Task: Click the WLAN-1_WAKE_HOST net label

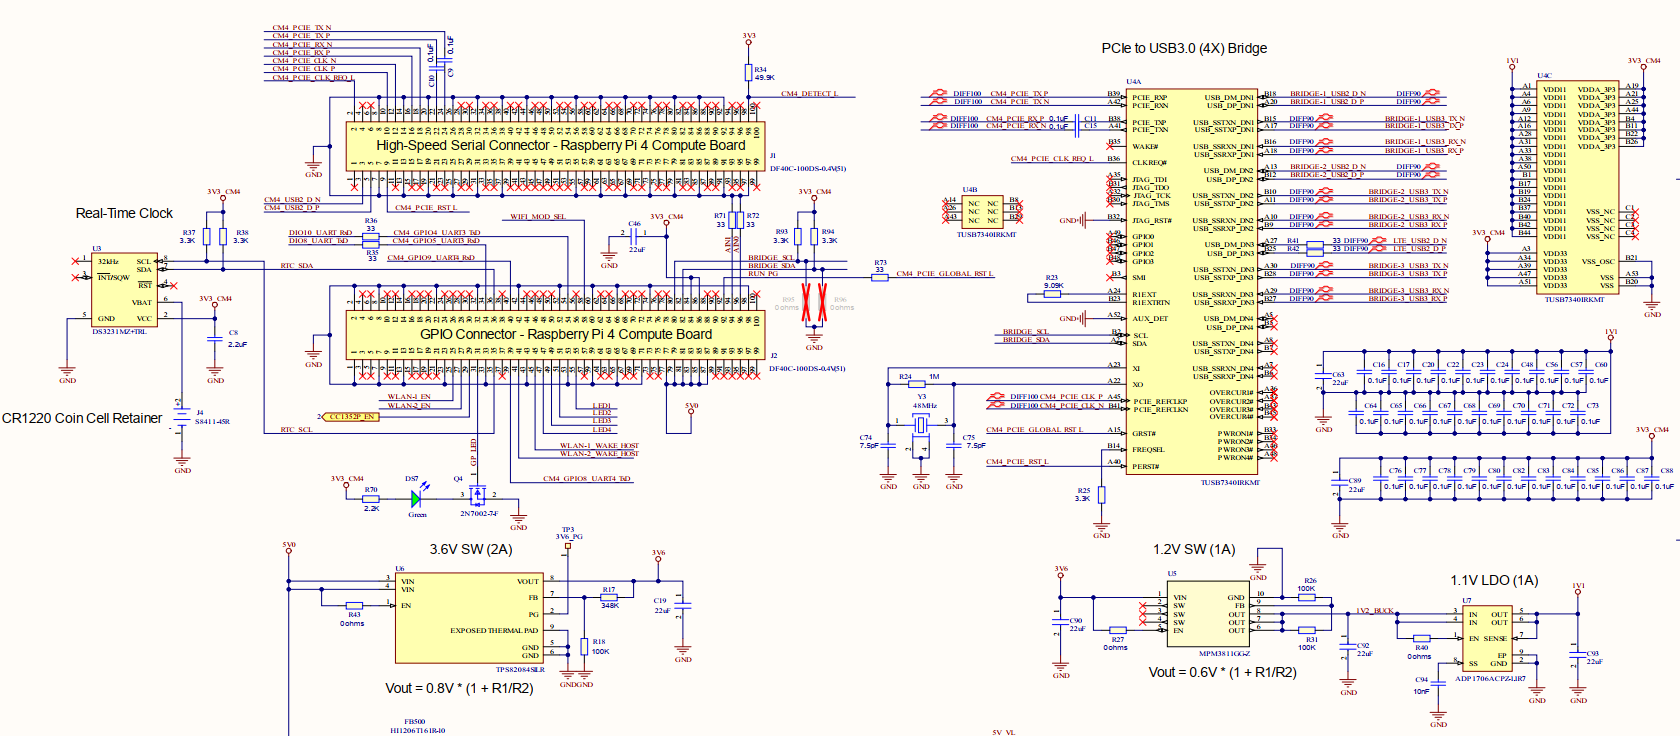Action: pyautogui.click(x=599, y=446)
